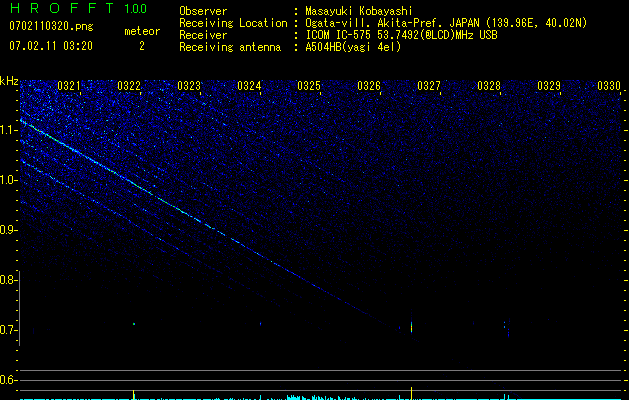This screenshot has height=400, width=629.
Task: Click the 'Receiver' field label
Action: (x=203, y=35)
